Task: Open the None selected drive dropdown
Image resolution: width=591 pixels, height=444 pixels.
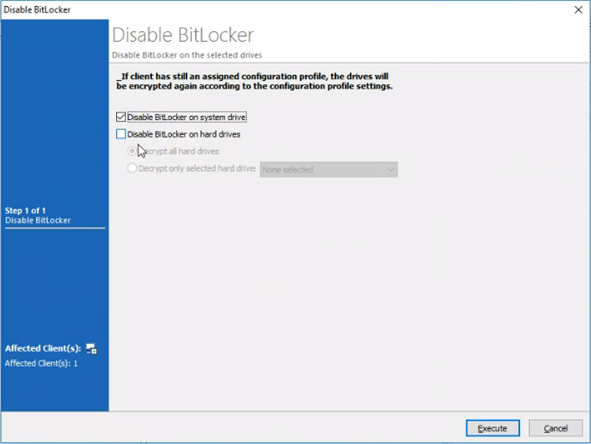Action: [329, 170]
